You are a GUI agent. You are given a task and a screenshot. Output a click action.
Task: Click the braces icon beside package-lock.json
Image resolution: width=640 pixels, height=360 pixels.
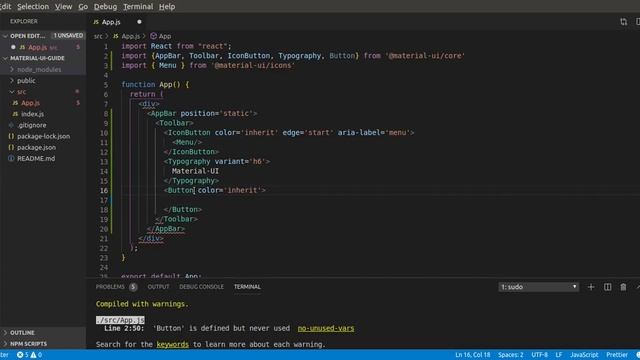[11, 136]
